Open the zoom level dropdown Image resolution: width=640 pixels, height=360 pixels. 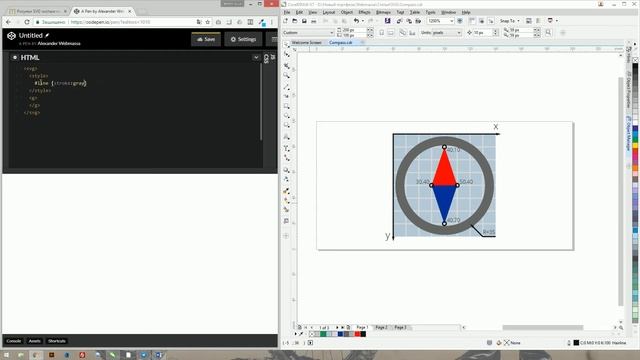pyautogui.click(x=451, y=21)
